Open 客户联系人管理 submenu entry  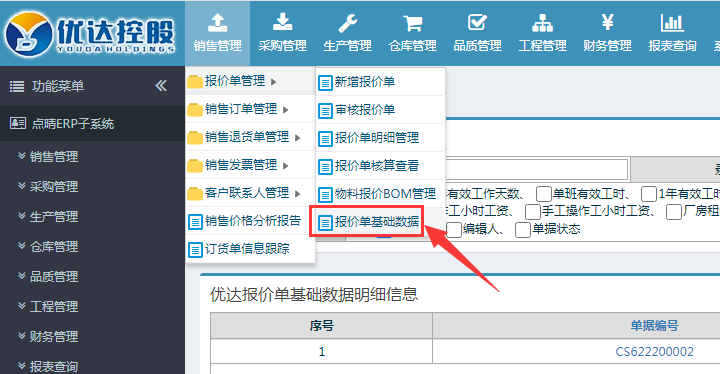pos(250,193)
